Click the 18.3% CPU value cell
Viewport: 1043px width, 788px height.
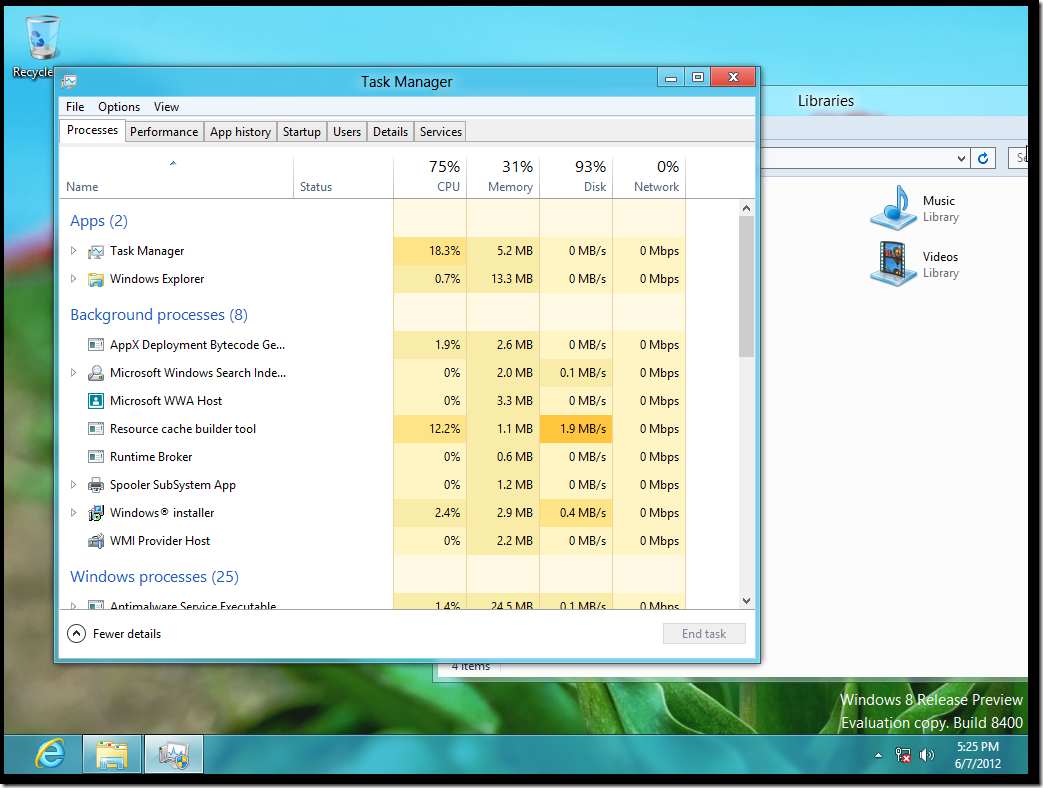(430, 251)
